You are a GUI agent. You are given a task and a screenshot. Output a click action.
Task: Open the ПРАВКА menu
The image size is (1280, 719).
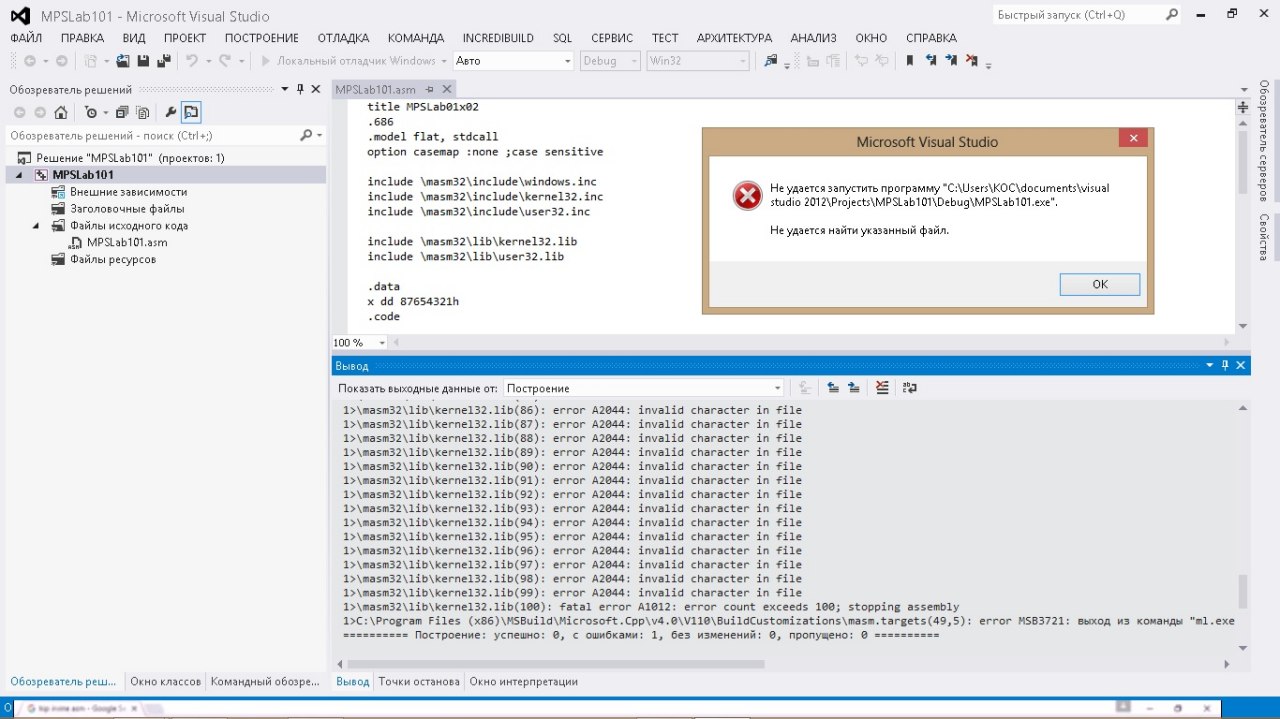coord(82,38)
